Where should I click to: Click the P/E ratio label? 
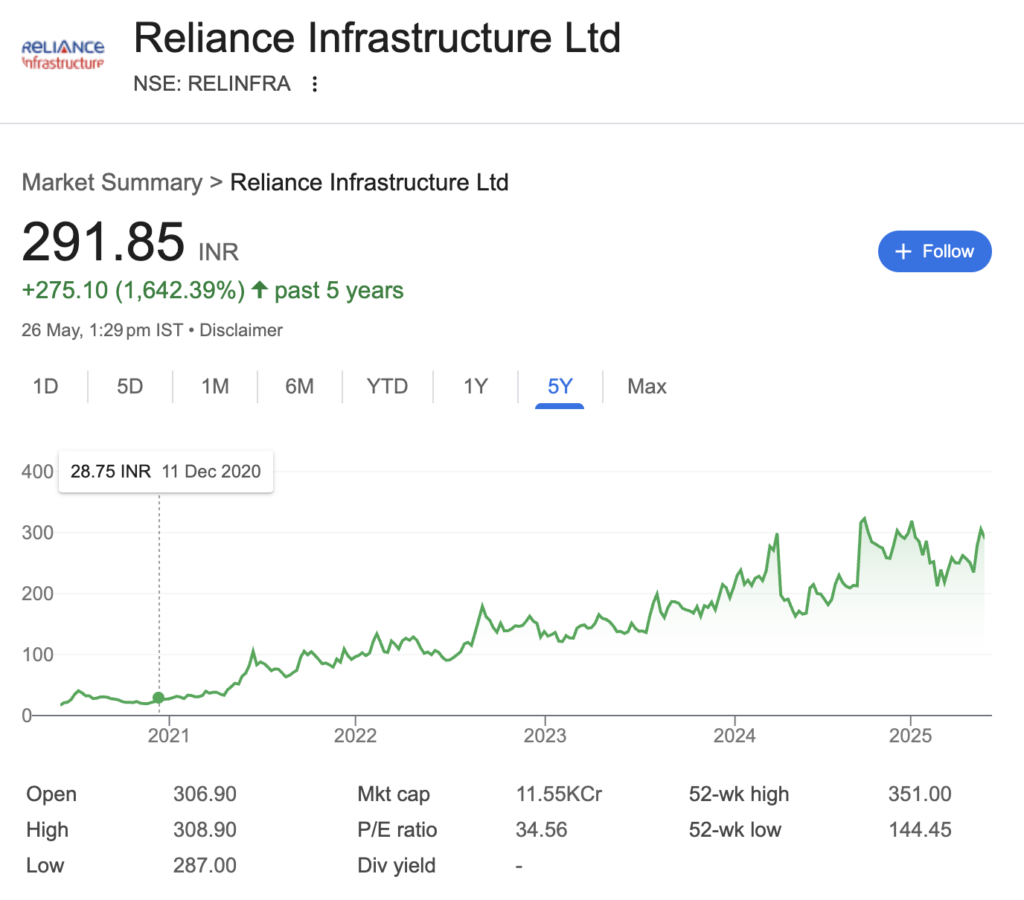[397, 830]
